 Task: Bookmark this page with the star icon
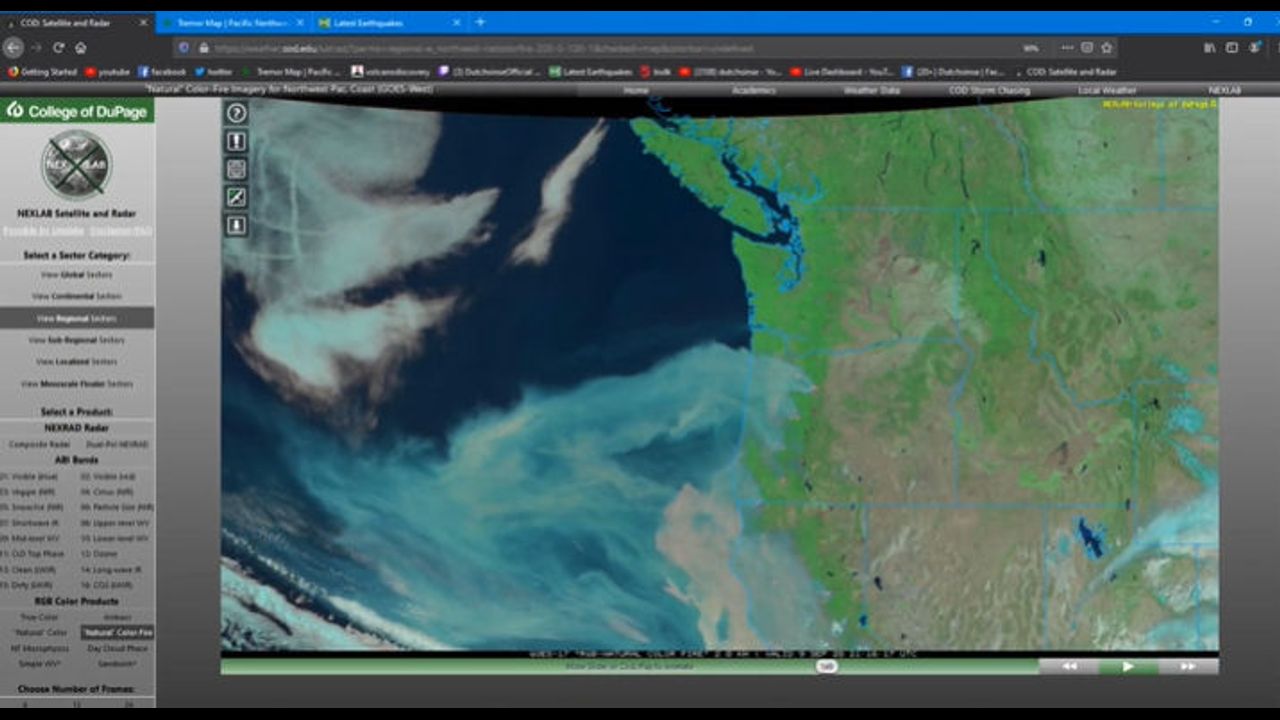[x=1107, y=47]
